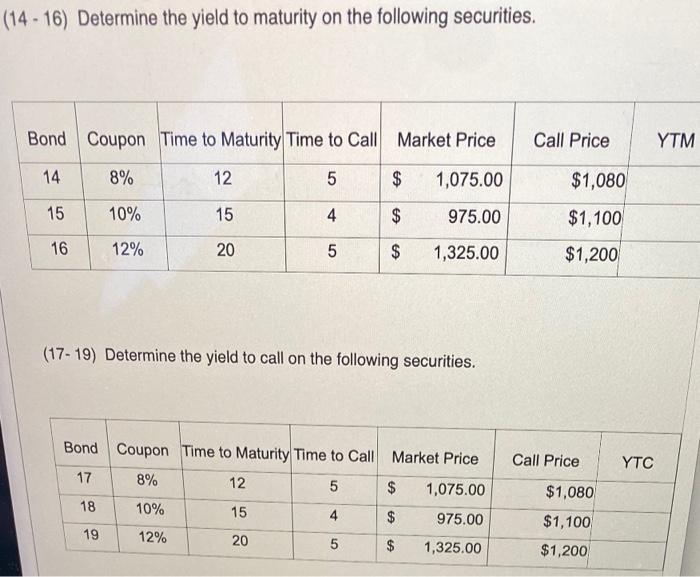Click the top table's Time to Maturity header

[220, 140]
